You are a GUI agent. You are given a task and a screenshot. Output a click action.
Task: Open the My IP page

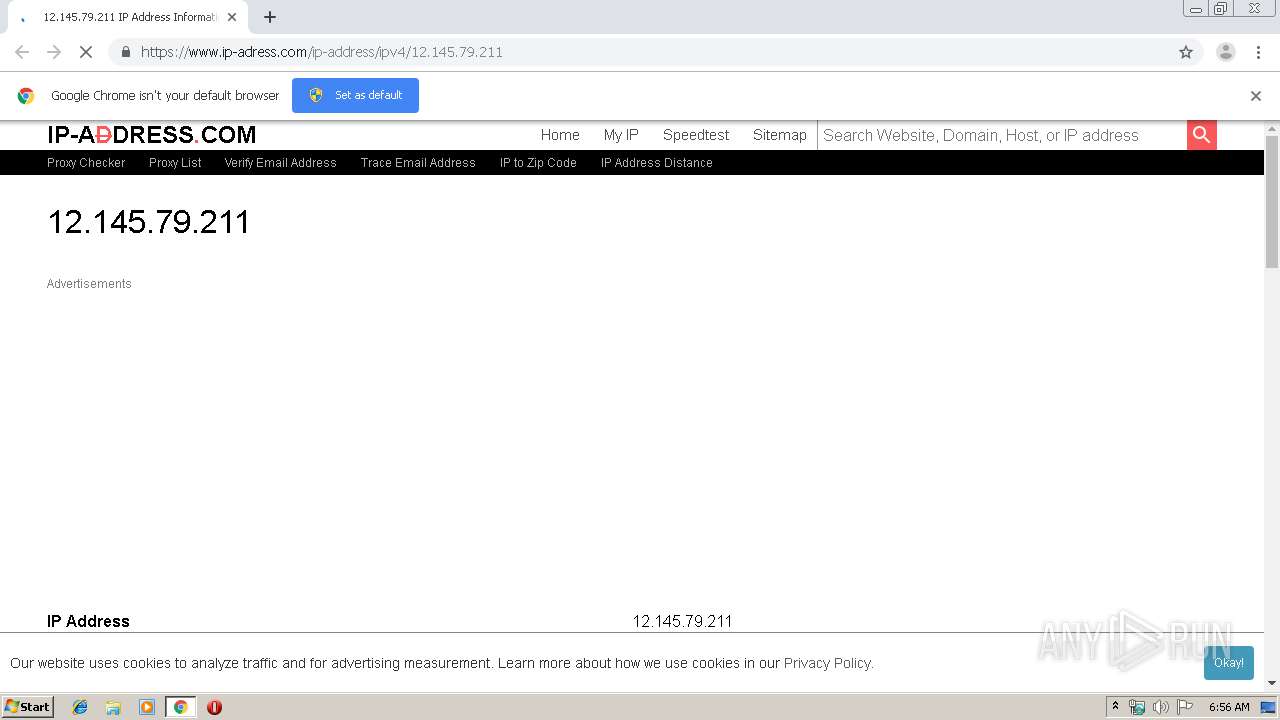[621, 135]
